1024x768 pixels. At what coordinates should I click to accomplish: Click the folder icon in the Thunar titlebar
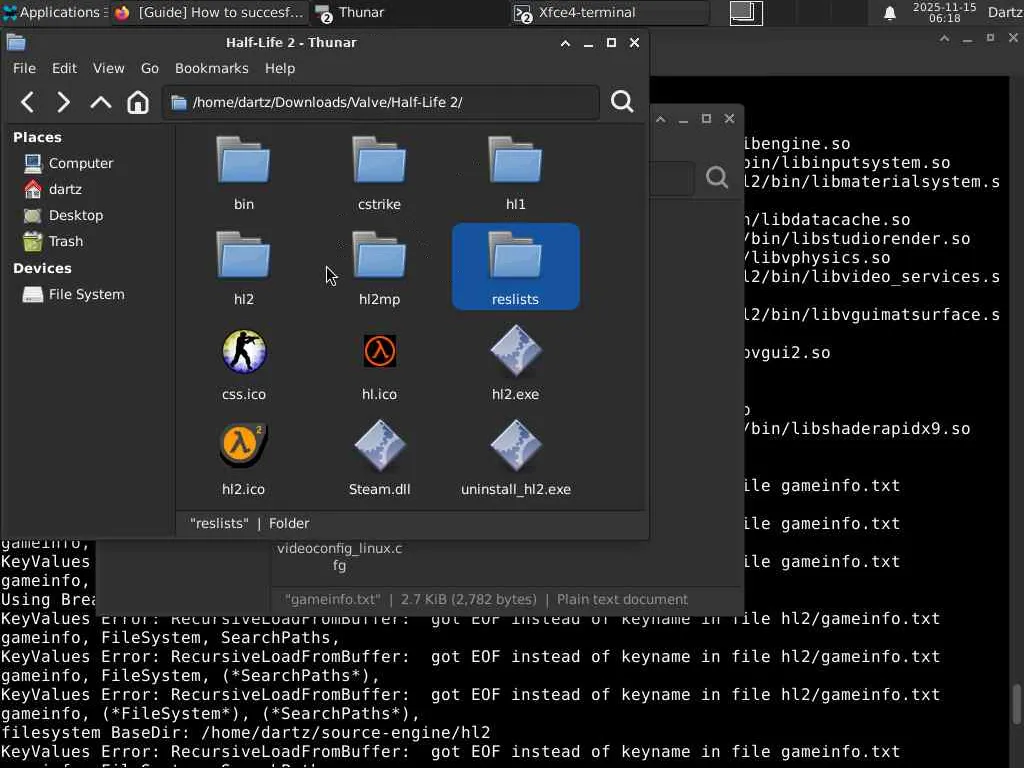tap(16, 42)
